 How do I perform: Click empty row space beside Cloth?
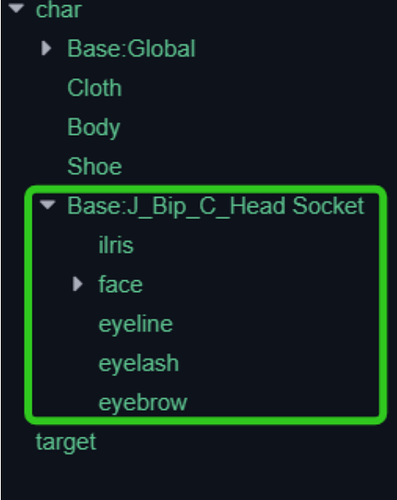click(x=257, y=88)
